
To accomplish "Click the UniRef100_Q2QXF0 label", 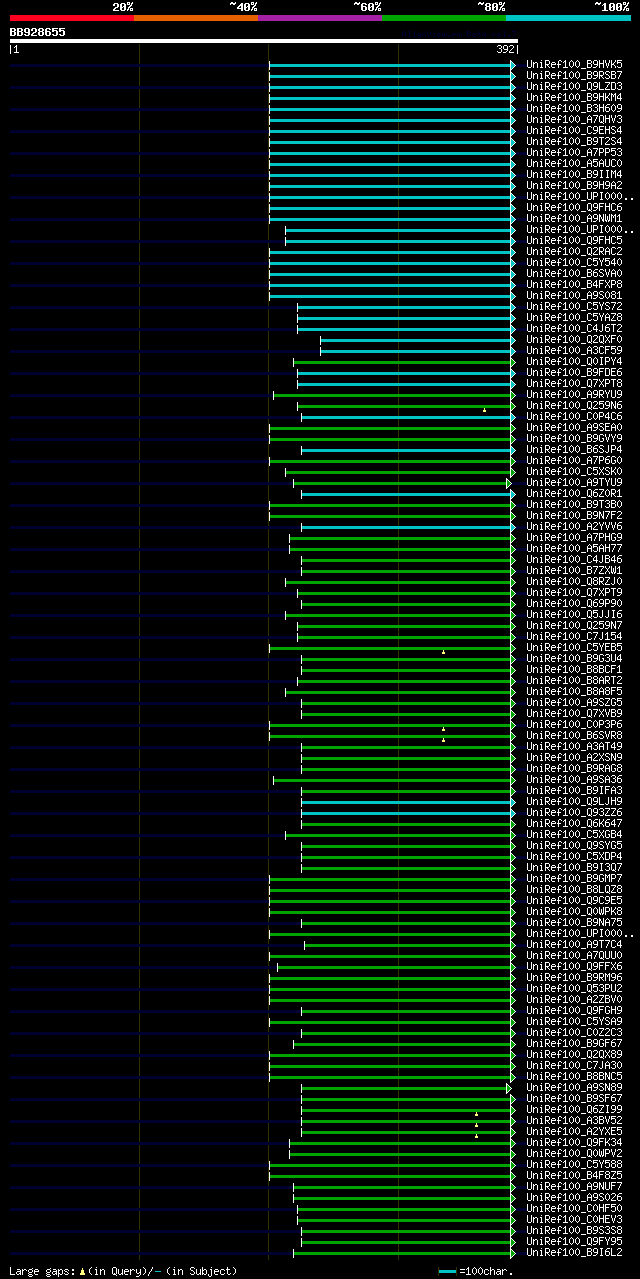I will pyautogui.click(x=574, y=339).
